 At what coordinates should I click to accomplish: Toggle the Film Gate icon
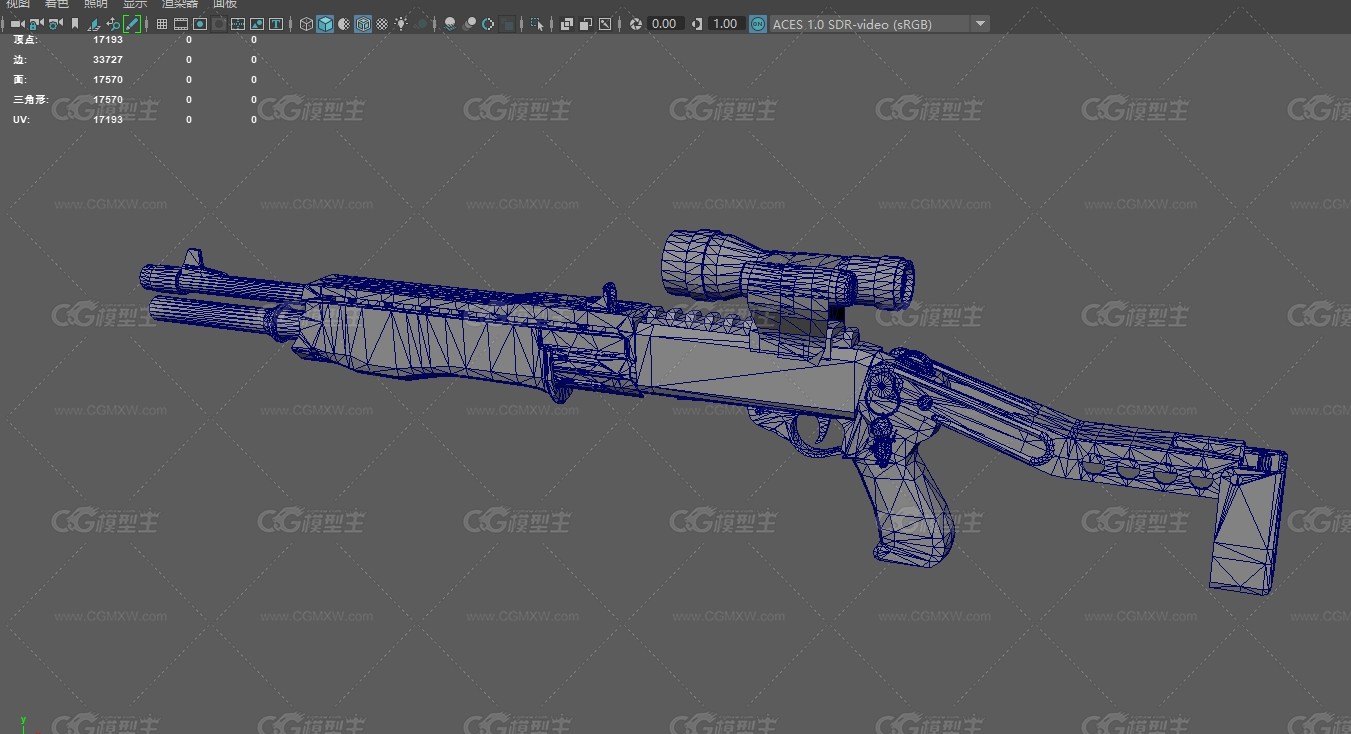click(181, 24)
